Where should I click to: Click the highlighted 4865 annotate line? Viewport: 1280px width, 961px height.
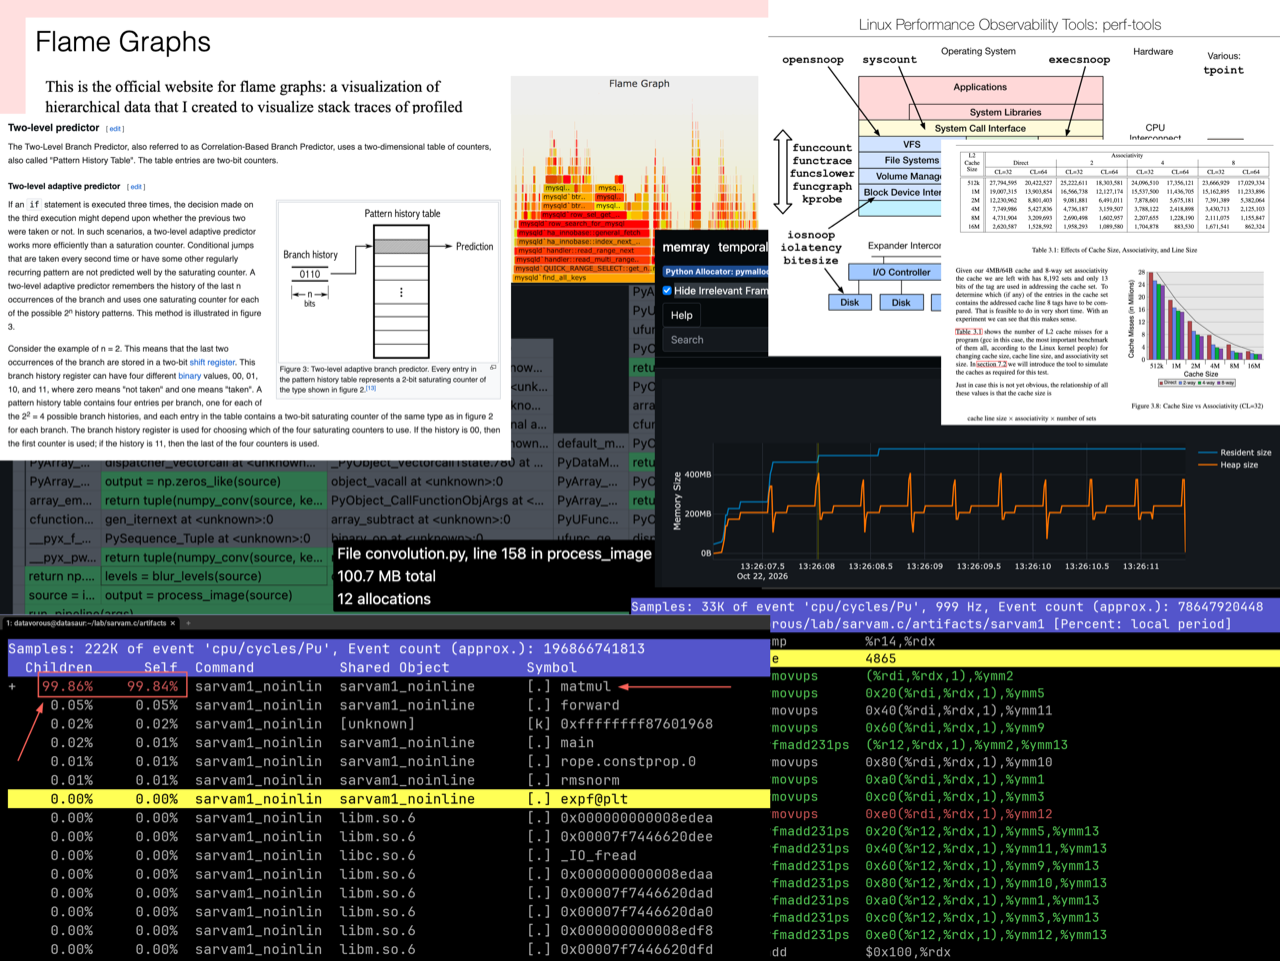click(1025, 658)
